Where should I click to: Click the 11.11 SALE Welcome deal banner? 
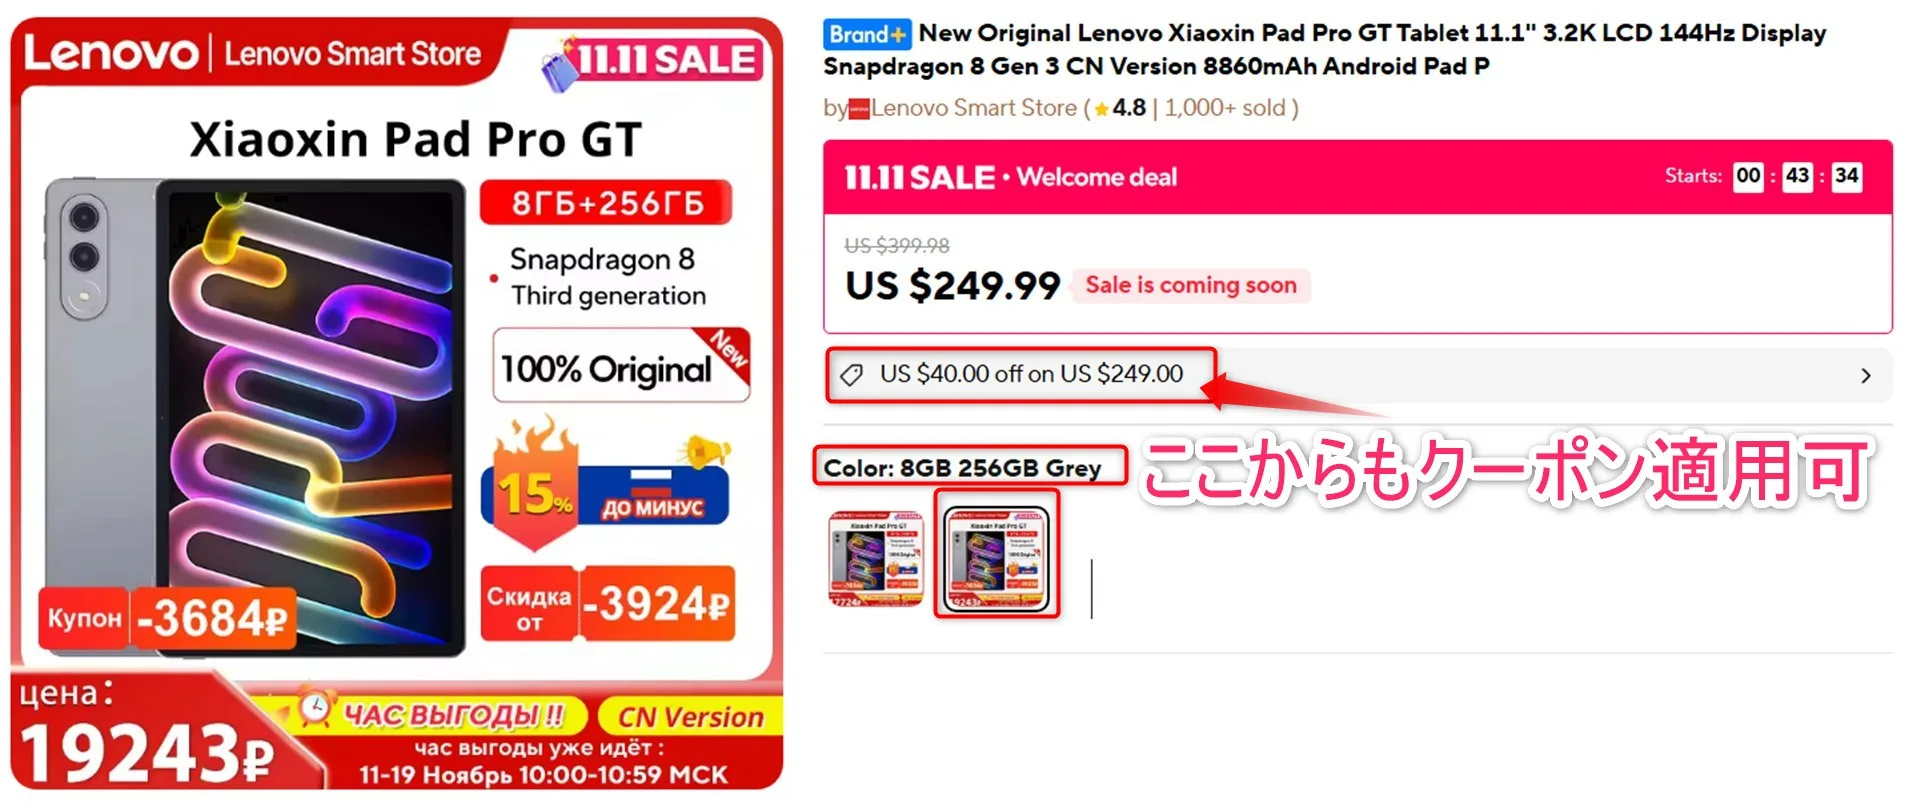1358,177
